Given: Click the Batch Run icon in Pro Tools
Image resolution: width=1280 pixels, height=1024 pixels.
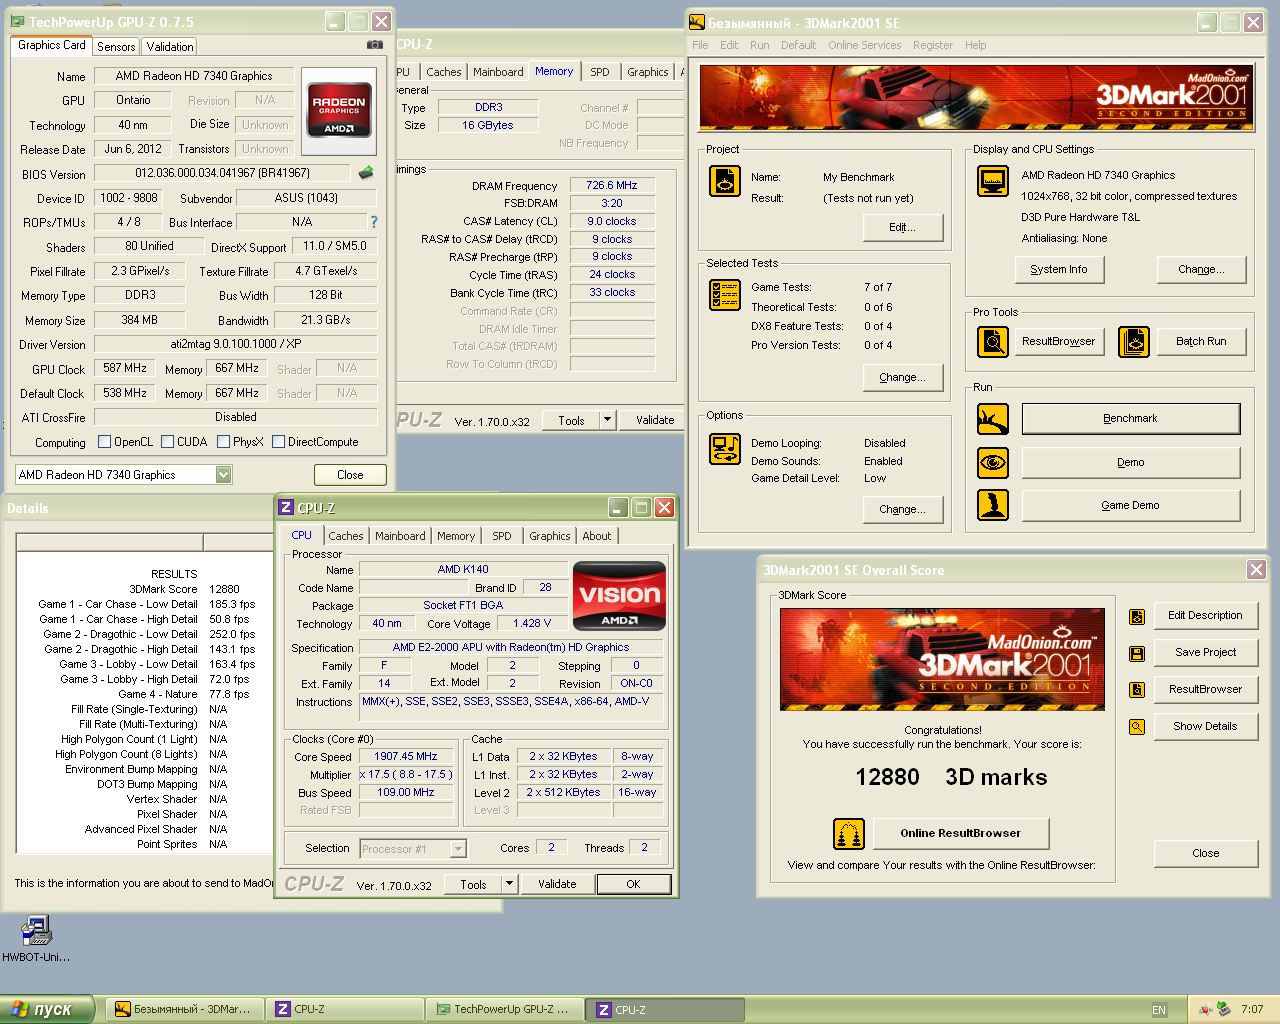Looking at the screenshot, I should click(1134, 342).
